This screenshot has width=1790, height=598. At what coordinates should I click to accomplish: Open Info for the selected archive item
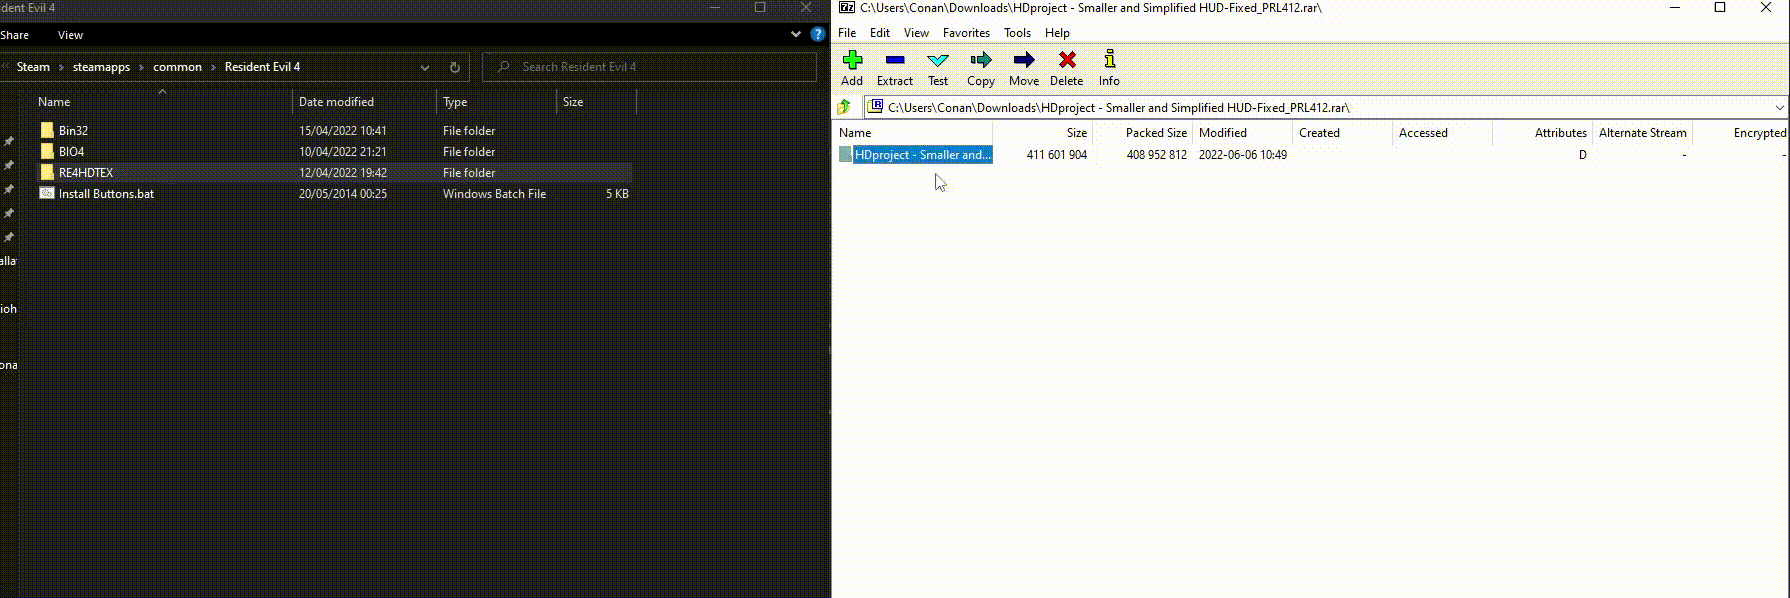(1109, 68)
